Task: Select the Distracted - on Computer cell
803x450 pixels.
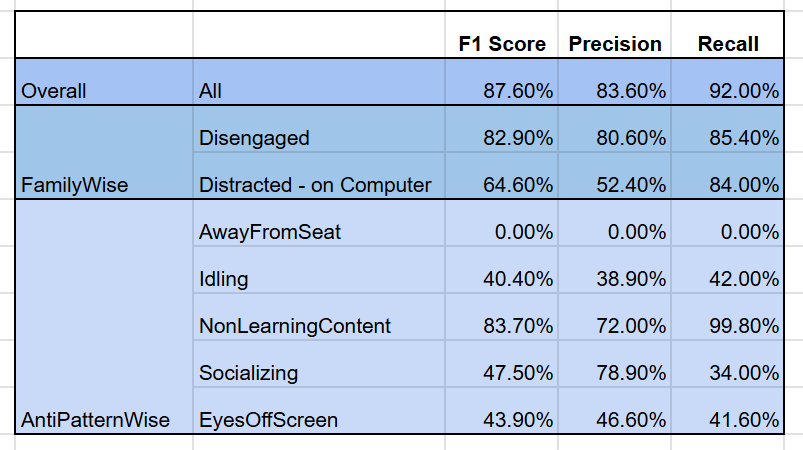Action: 315,185
